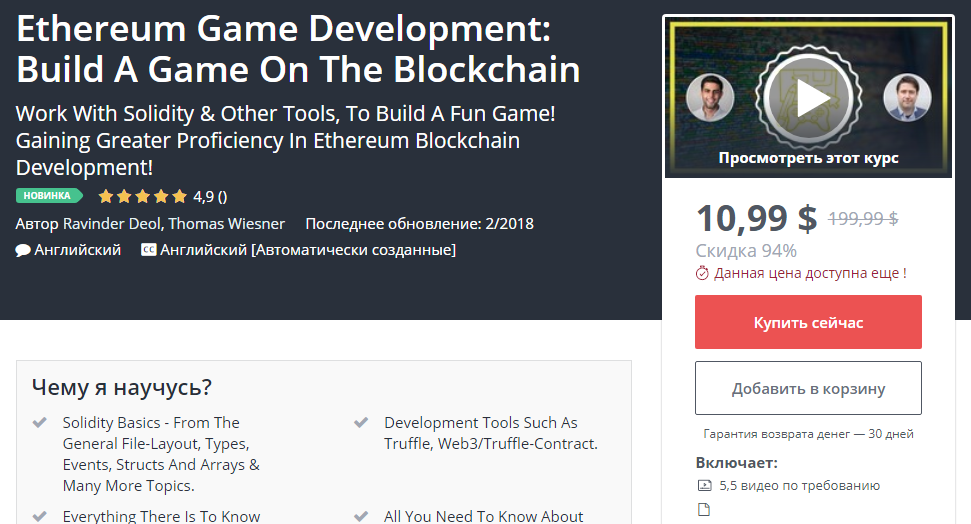Click checkmark beside "Everything There Is To Know"
Screen dimensions: 971x524
tap(40, 516)
